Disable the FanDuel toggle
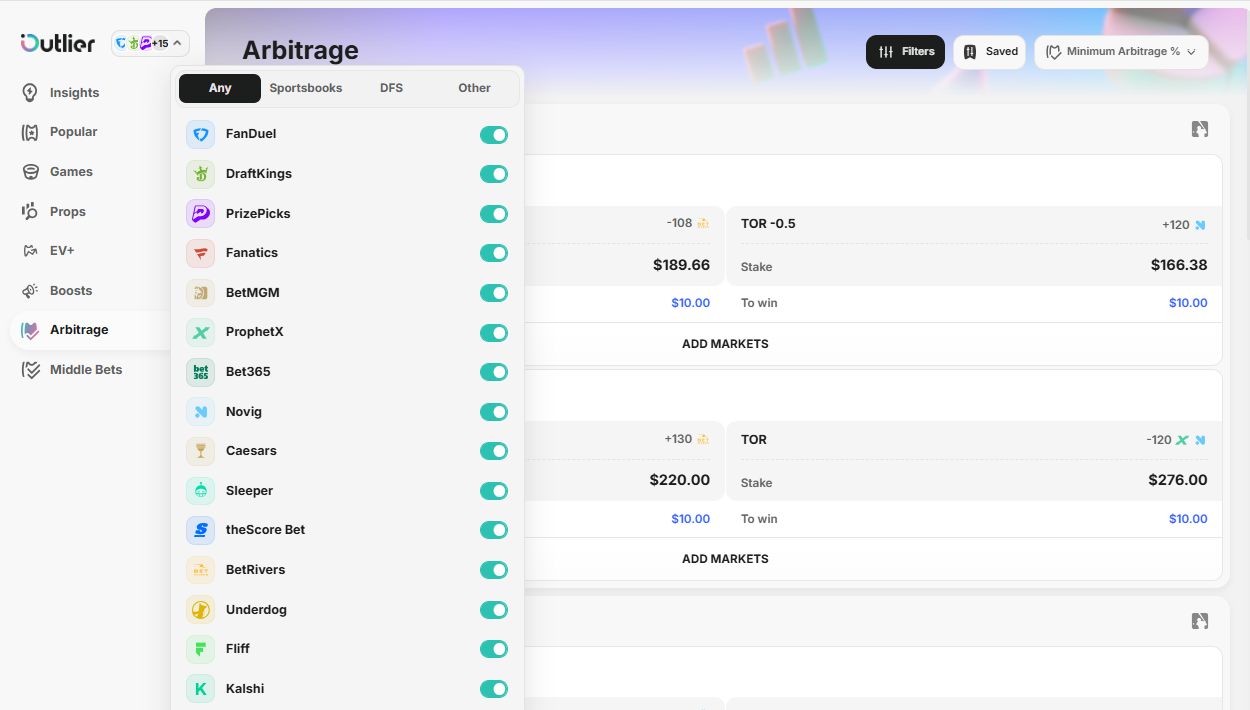This screenshot has width=1250, height=710. pyautogui.click(x=494, y=135)
